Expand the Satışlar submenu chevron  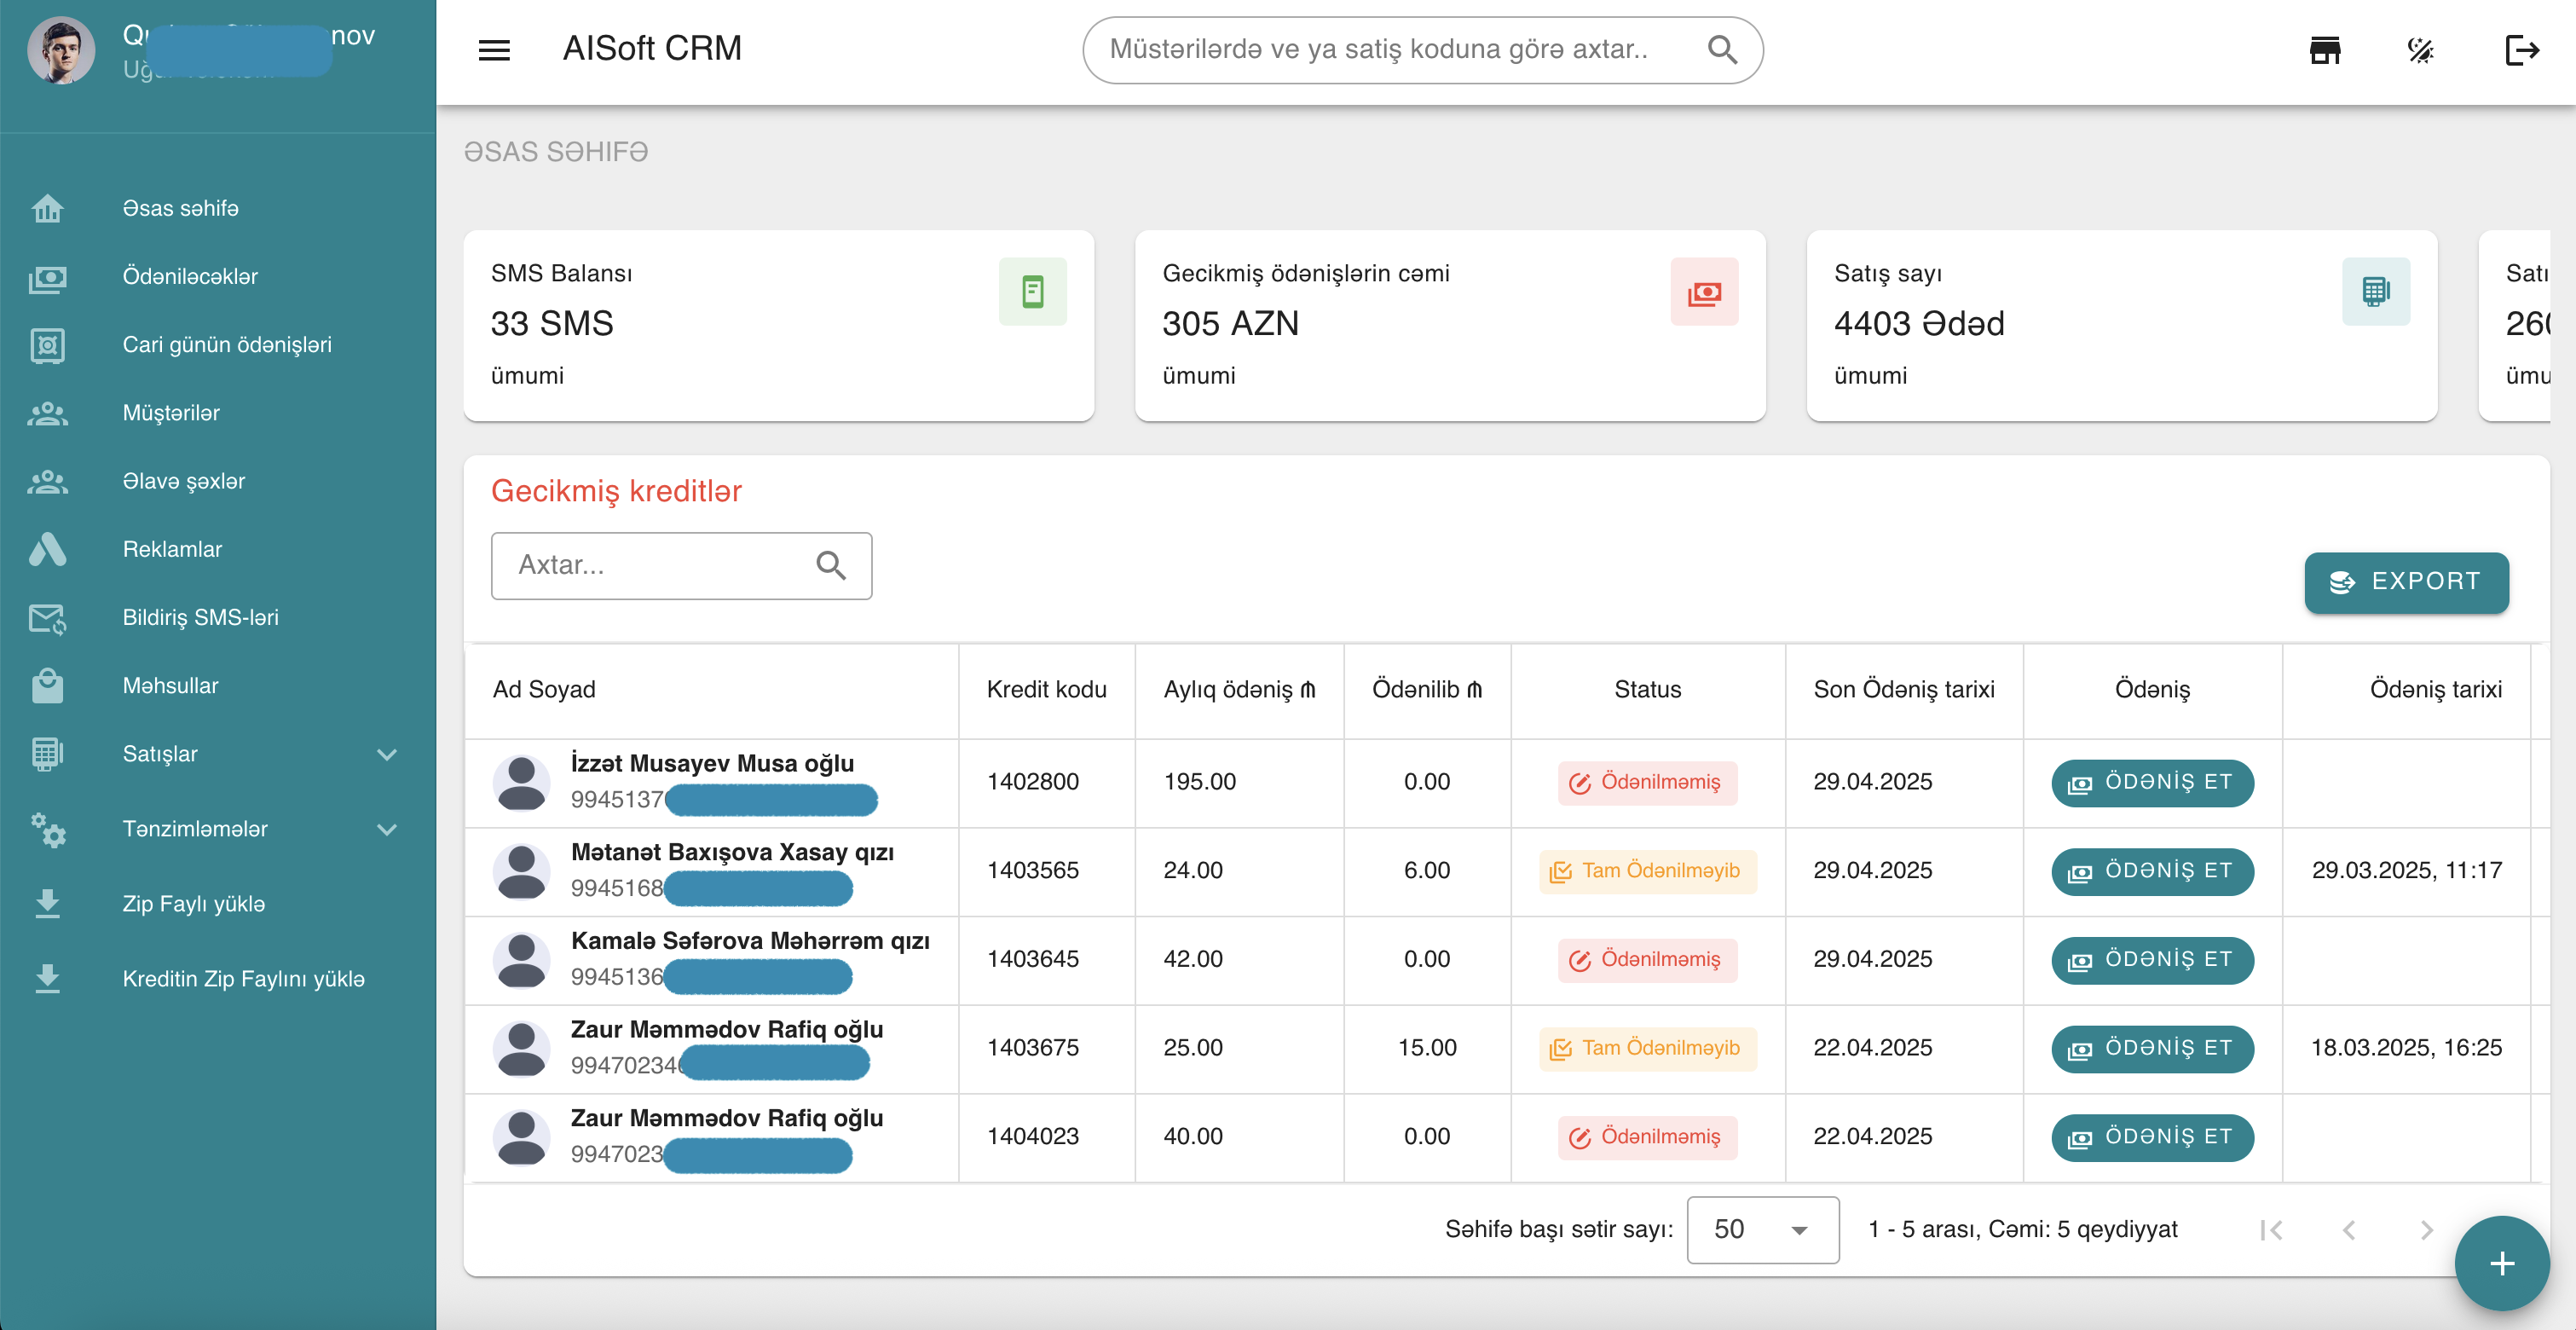(x=387, y=754)
